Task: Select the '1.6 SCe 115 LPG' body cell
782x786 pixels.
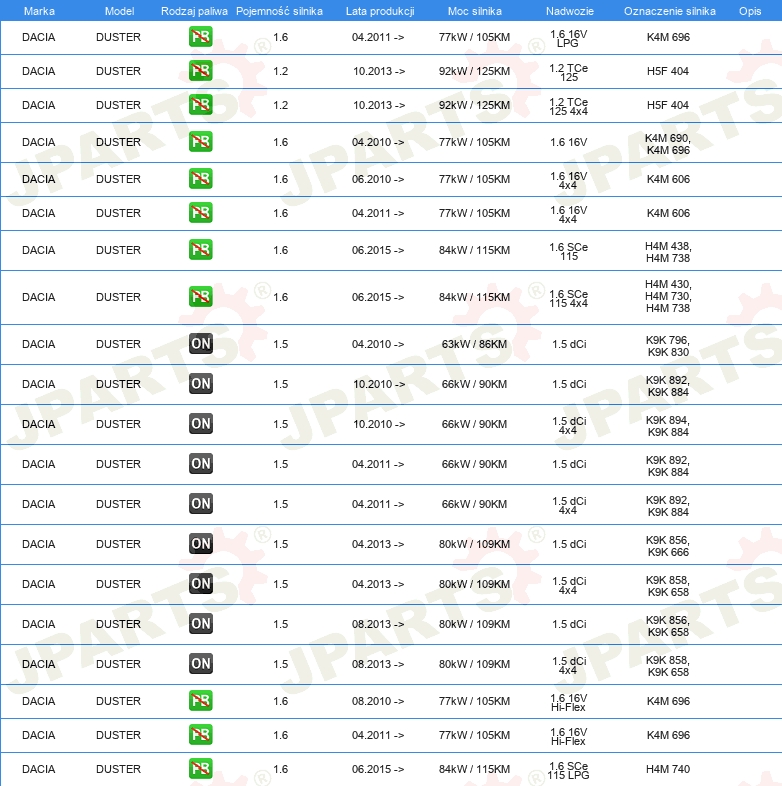Action: pyautogui.click(x=568, y=770)
